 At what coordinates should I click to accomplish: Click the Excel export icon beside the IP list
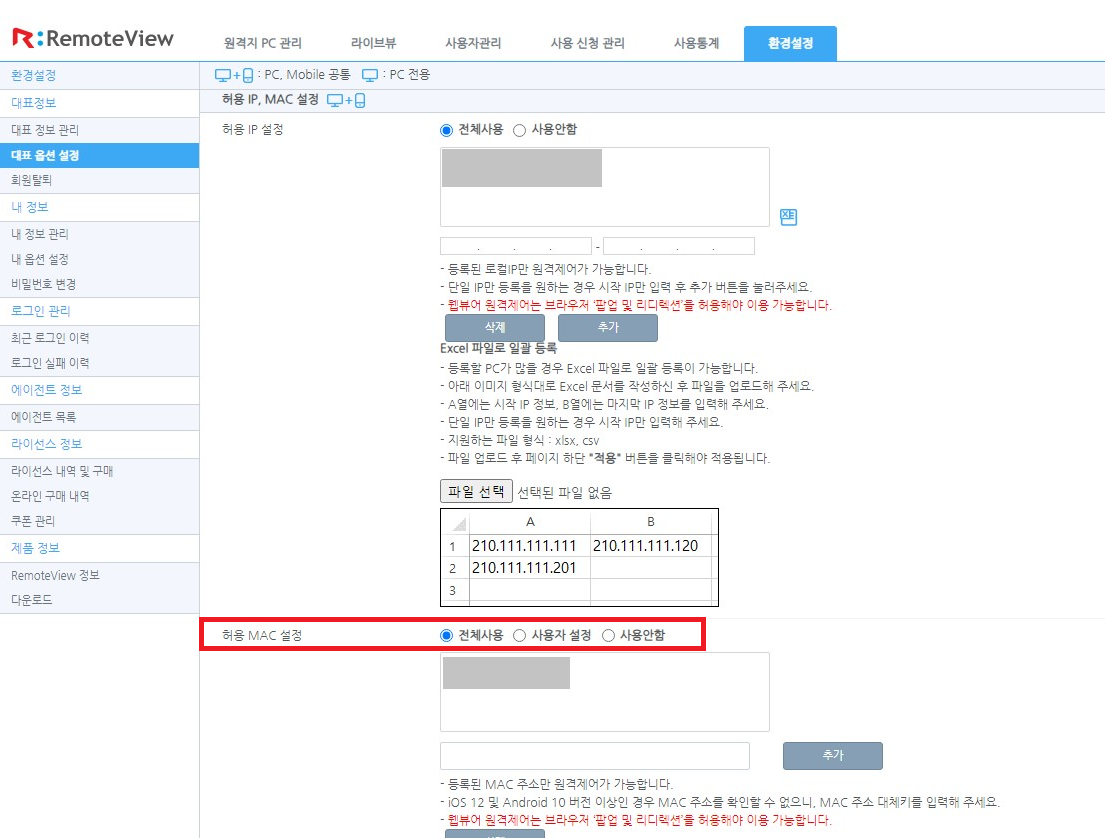pos(788,216)
